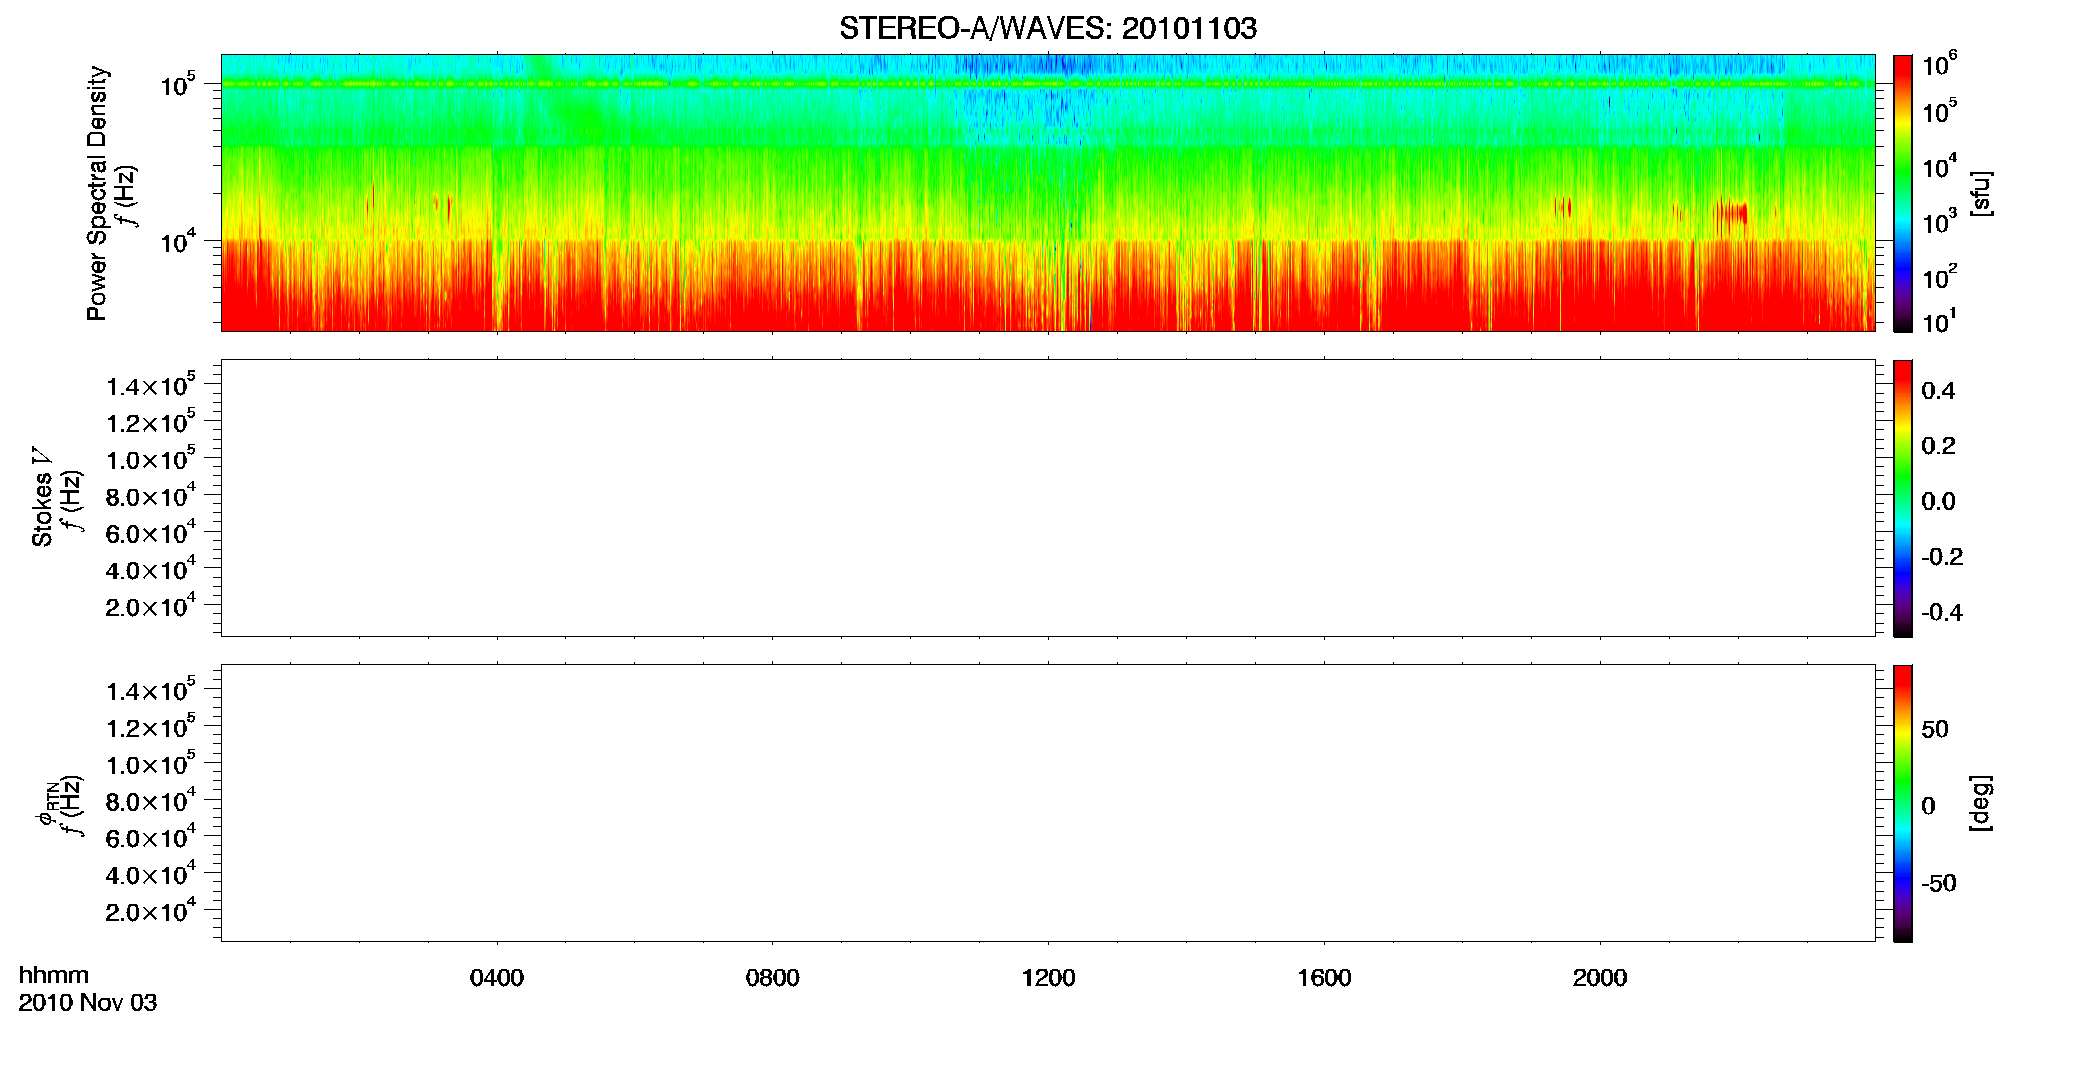Click the empty Stokes V panel
The height and width of the screenshot is (1080, 2096).
1048,498
